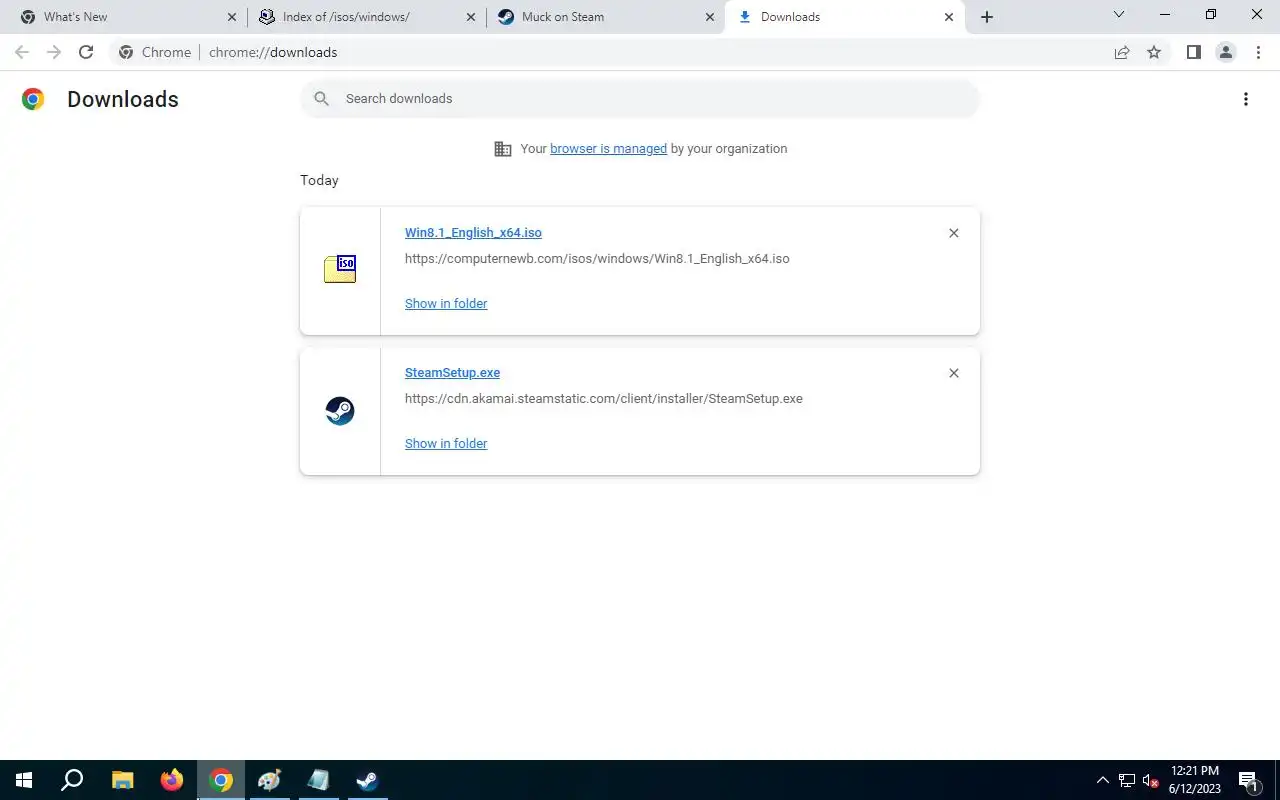The image size is (1280, 800).
Task: Switch to the Muck on Steam tab
Action: 605,17
